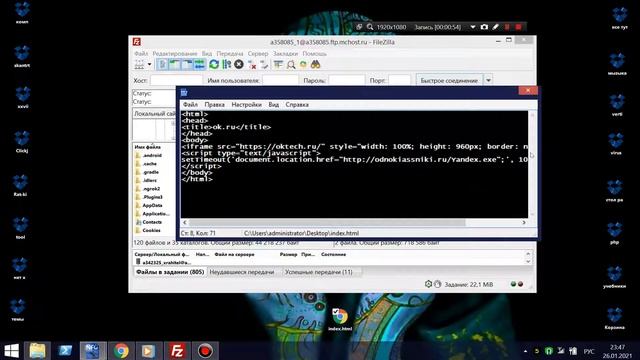Image resolution: width=640 pixels, height=360 pixels.
Task: Open the filename filters dialog icon
Action: pyautogui.click(x=278, y=64)
